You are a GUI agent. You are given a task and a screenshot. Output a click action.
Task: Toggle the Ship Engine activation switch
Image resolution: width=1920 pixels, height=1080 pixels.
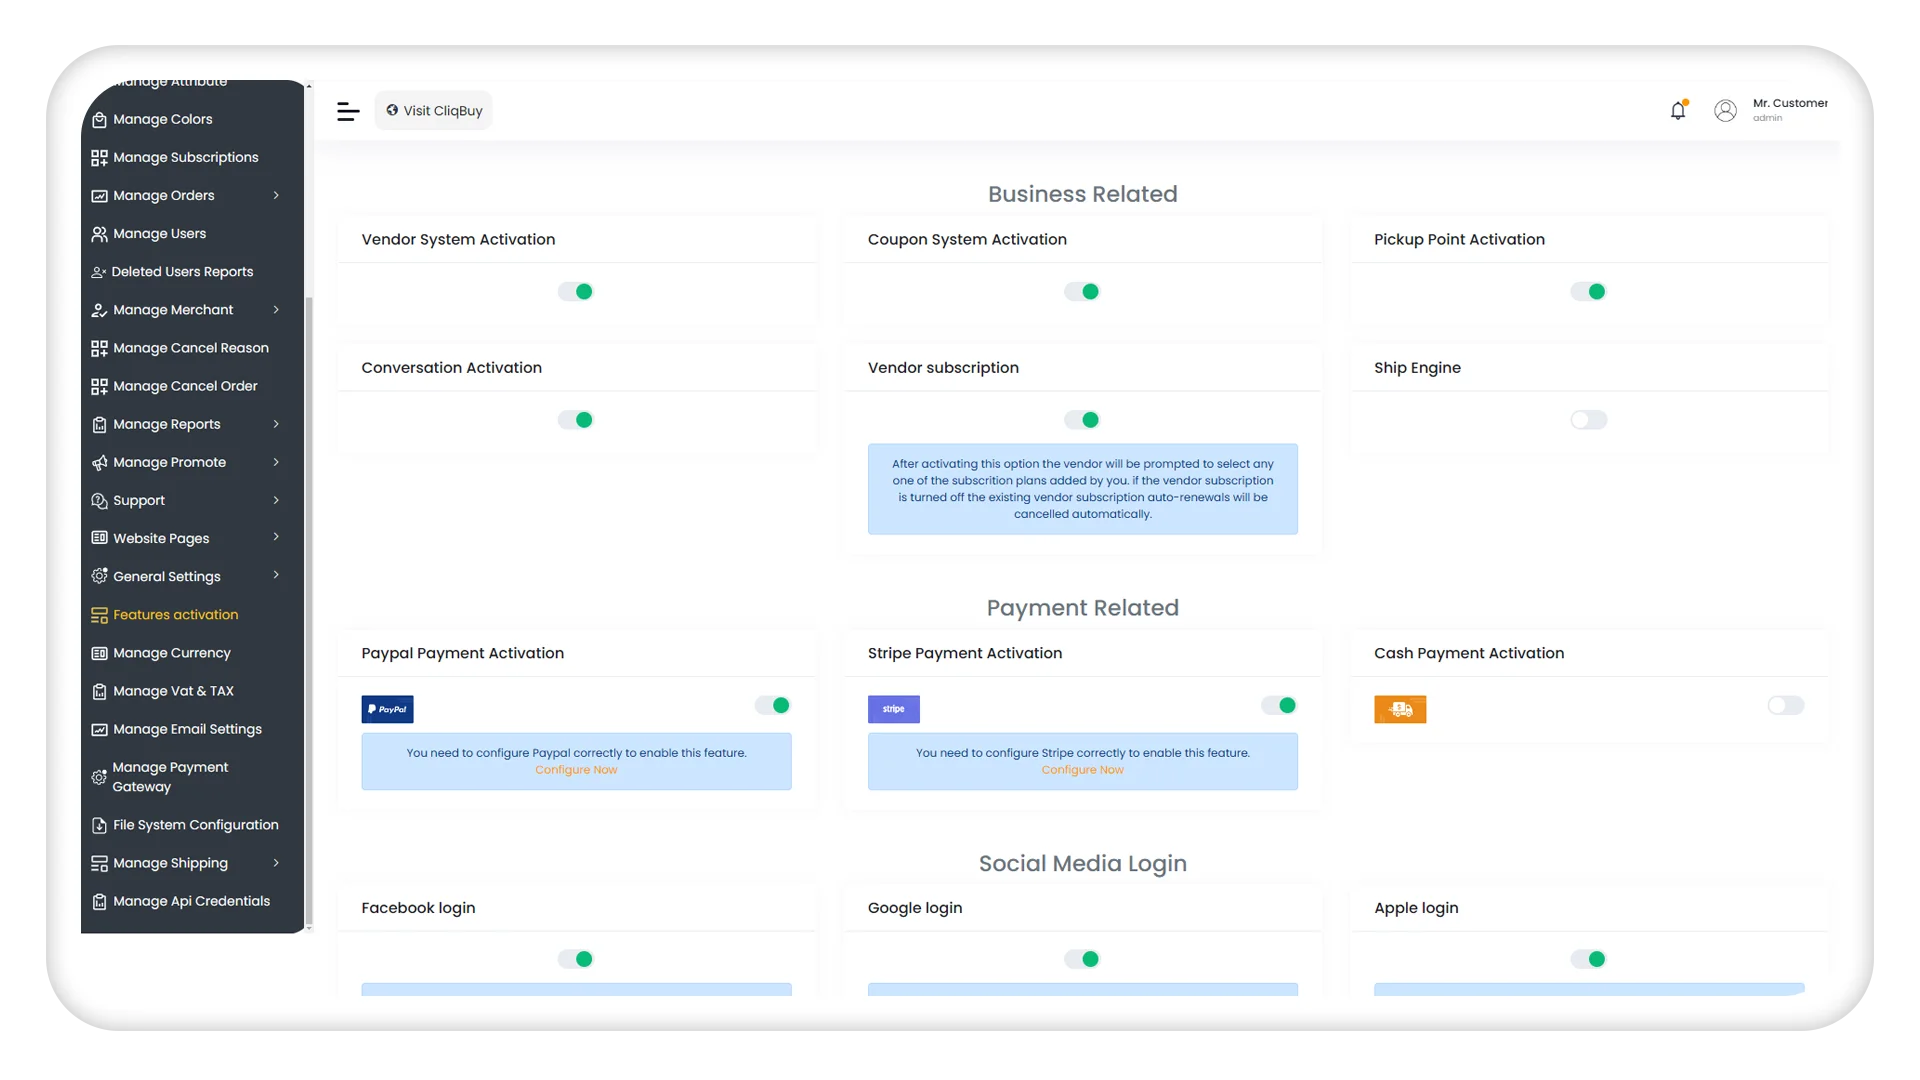pyautogui.click(x=1589, y=419)
